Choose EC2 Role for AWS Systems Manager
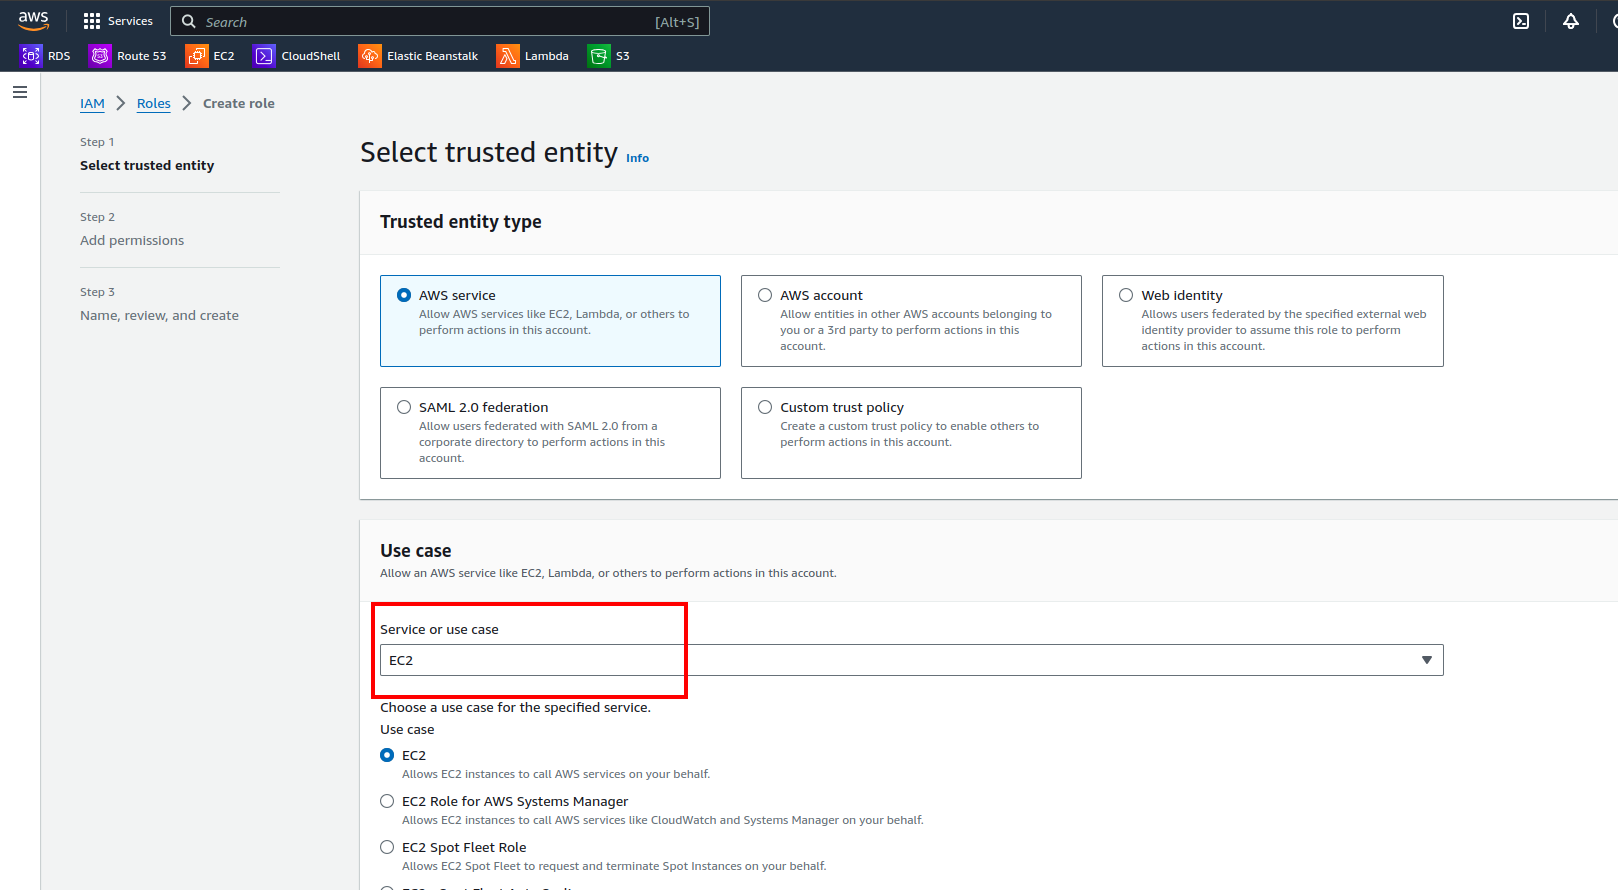This screenshot has width=1618, height=890. click(387, 801)
